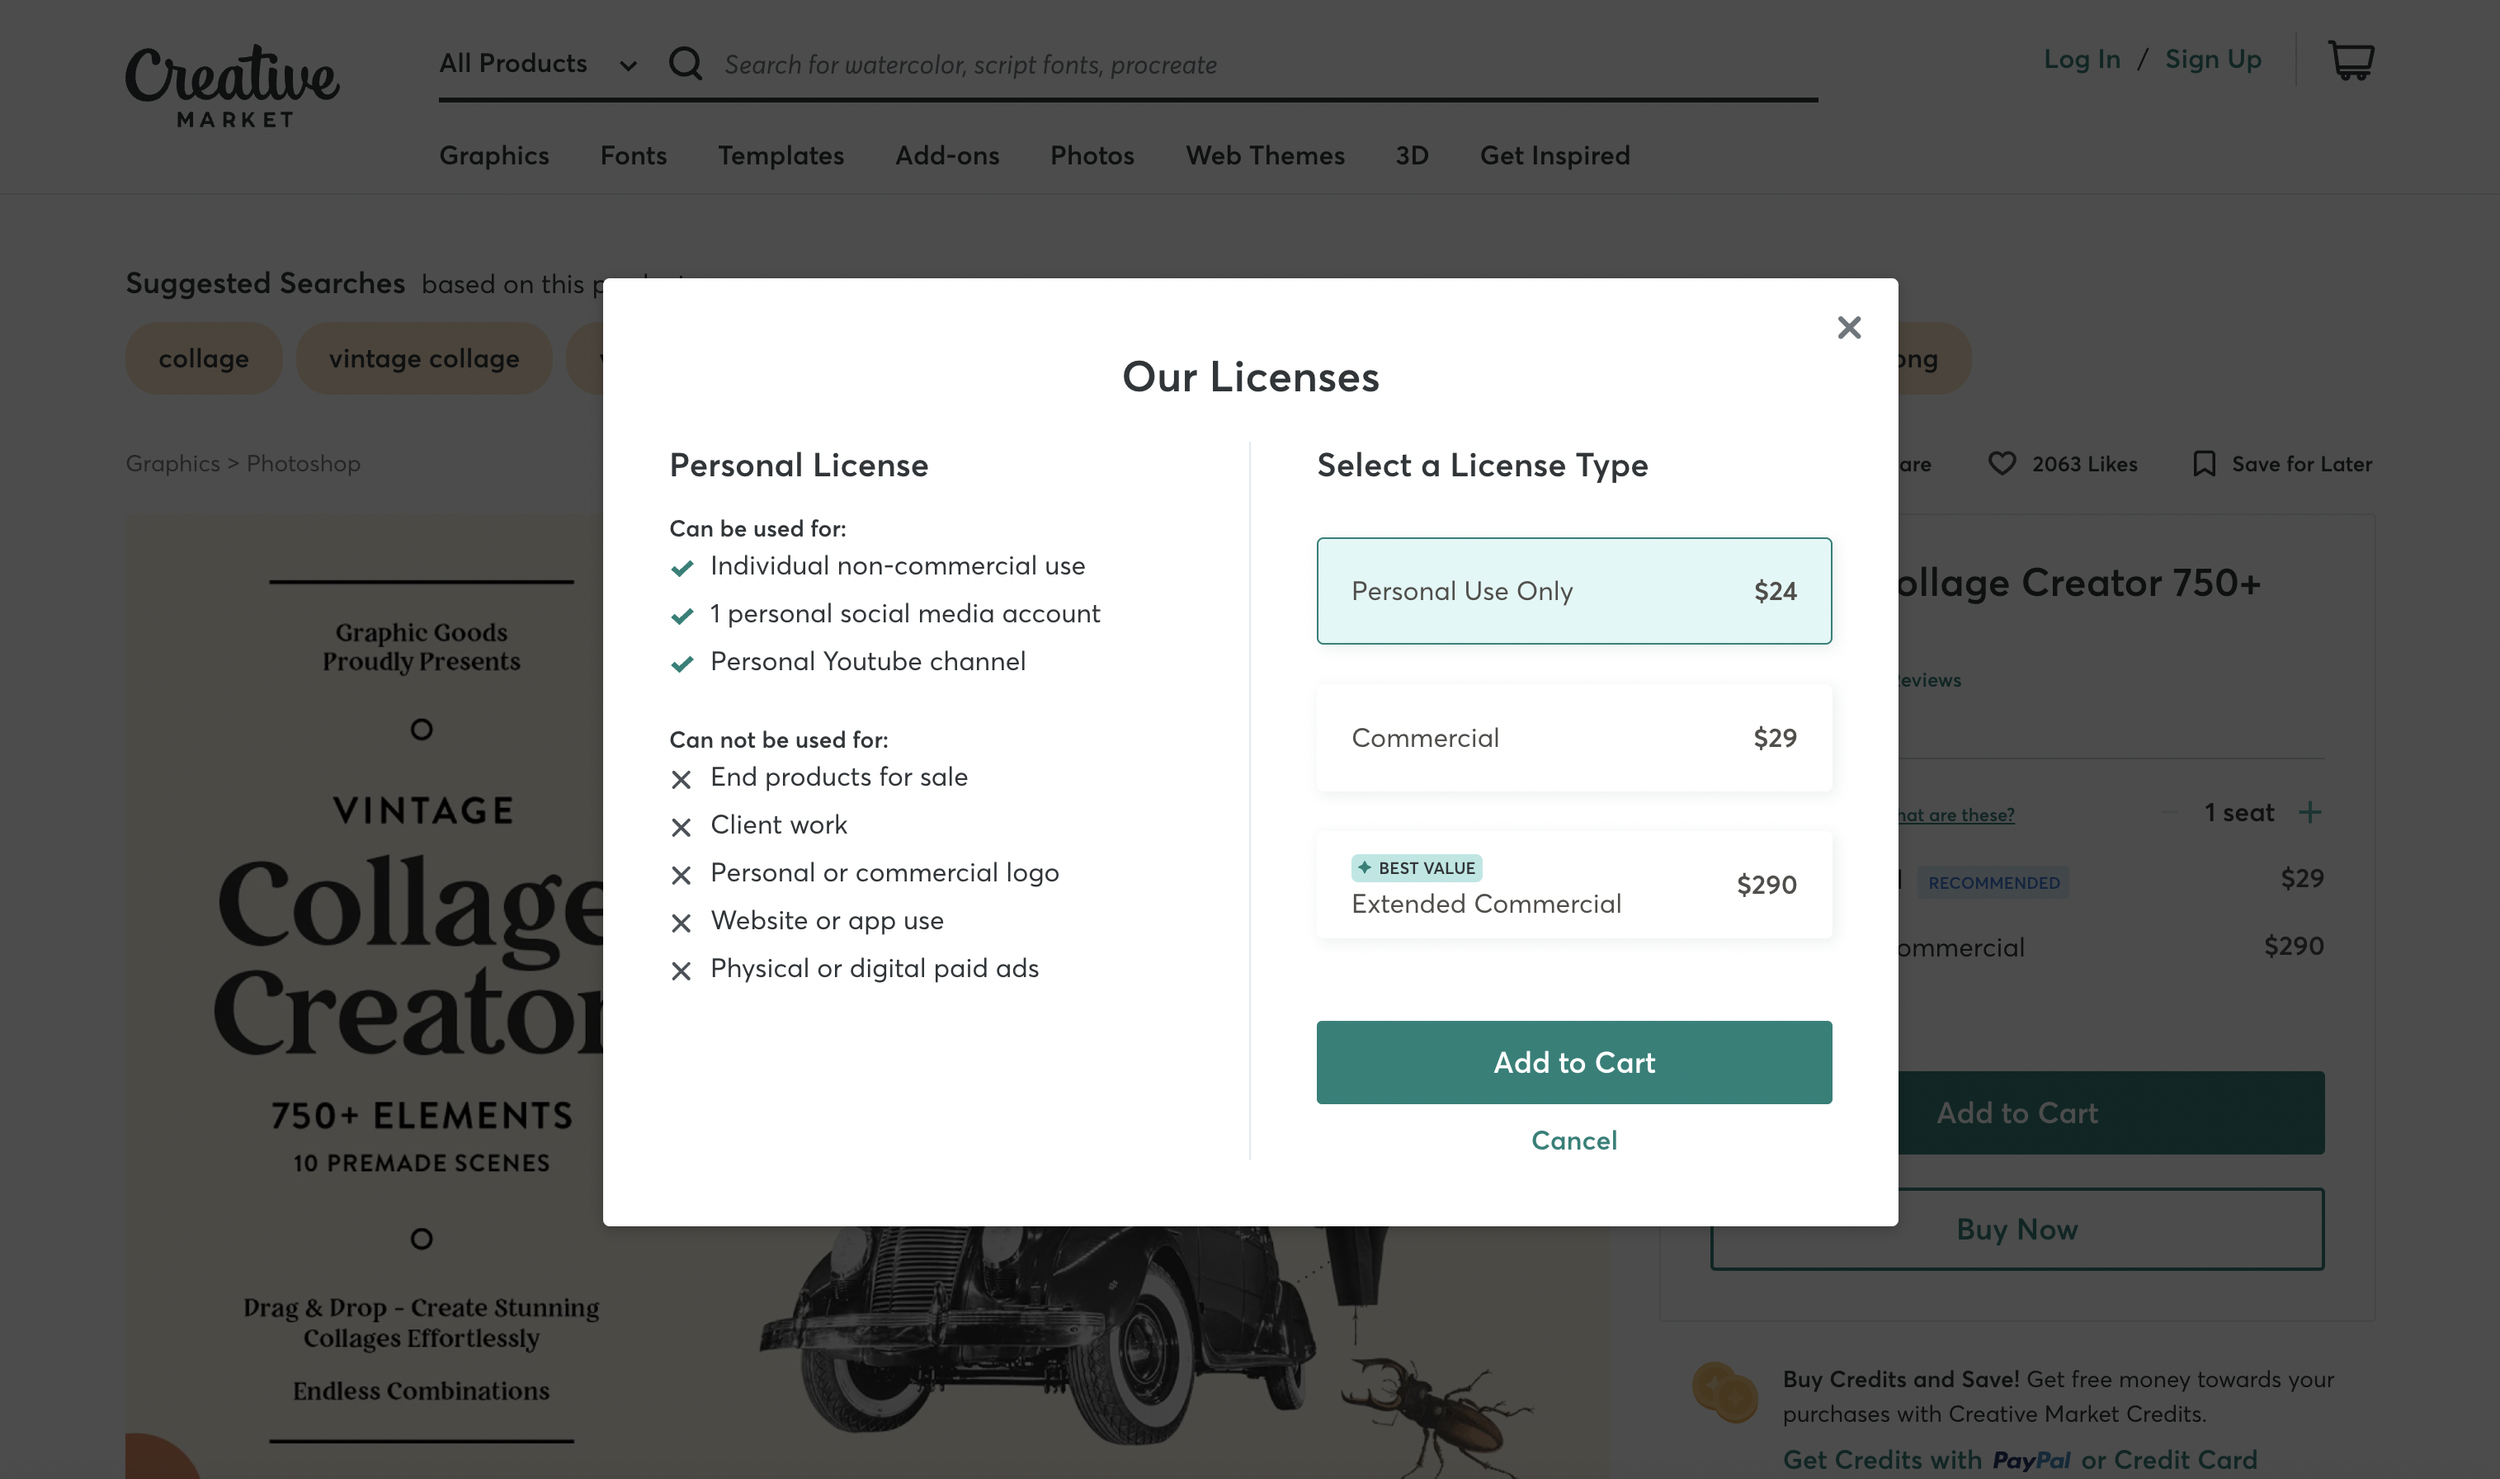Select Personal Use Only license
This screenshot has height=1479, width=2500.
(x=1573, y=591)
